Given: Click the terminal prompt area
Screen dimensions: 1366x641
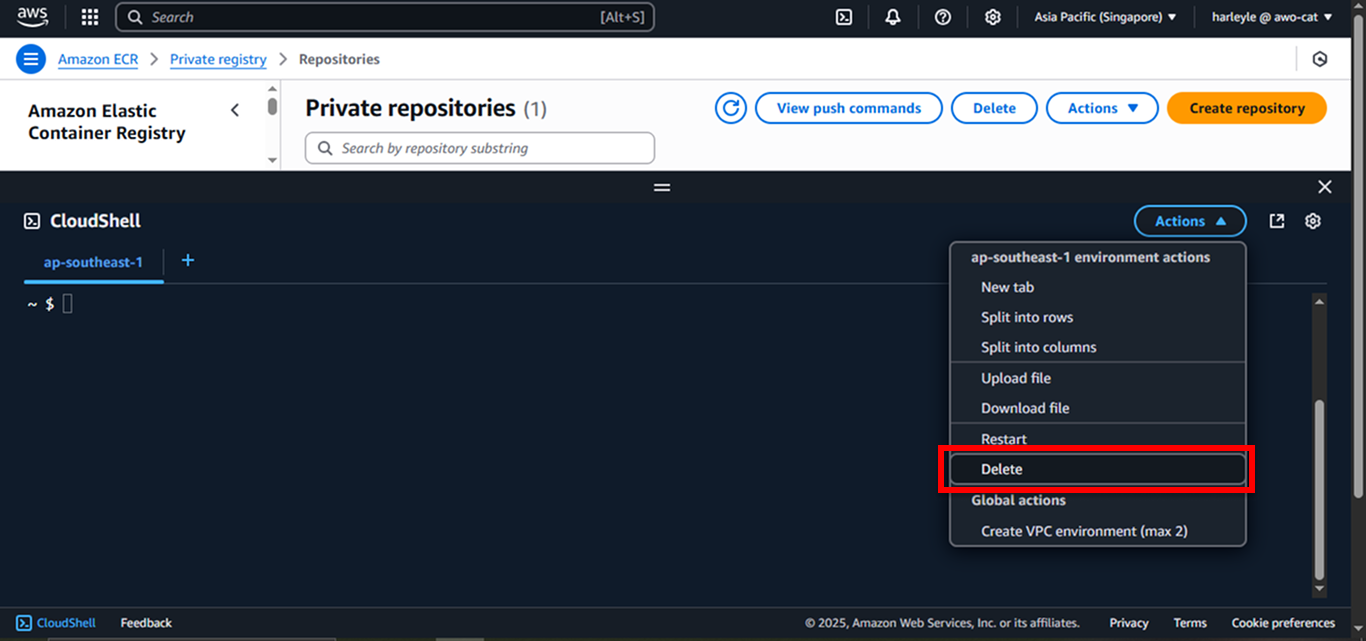Looking at the screenshot, I should [x=50, y=304].
